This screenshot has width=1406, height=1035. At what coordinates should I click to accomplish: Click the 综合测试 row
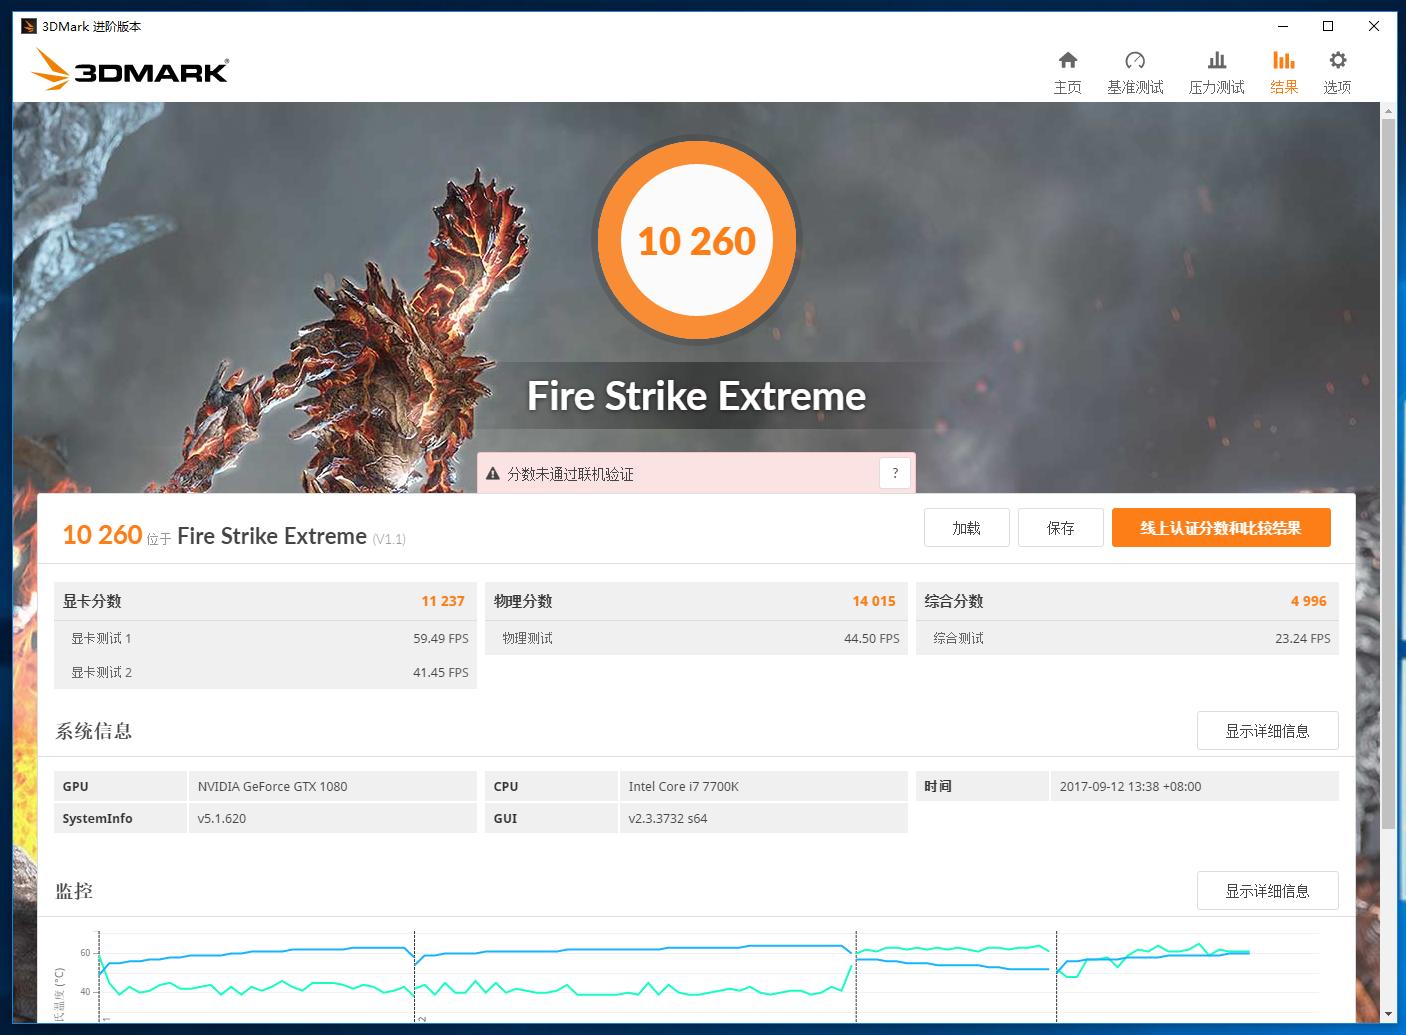1127,638
